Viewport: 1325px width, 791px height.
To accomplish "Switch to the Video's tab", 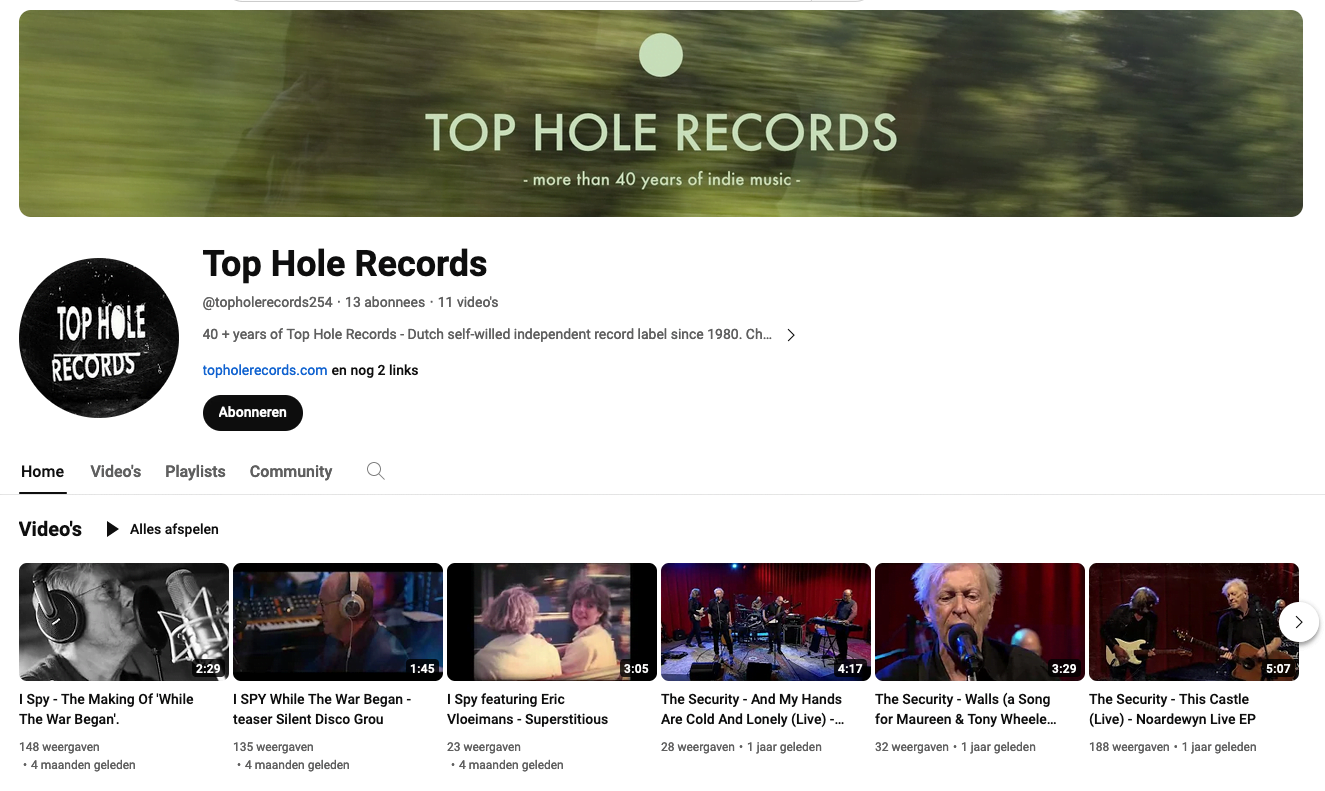I will click(x=116, y=471).
